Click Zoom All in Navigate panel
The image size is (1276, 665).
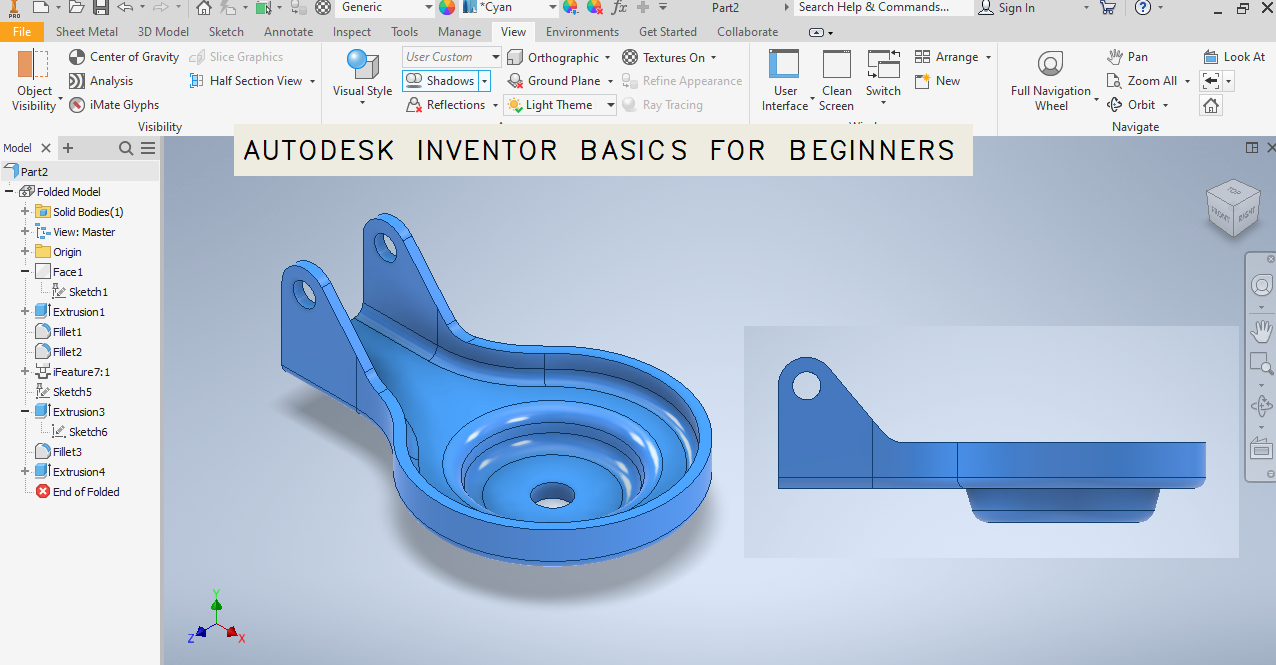(1142, 81)
